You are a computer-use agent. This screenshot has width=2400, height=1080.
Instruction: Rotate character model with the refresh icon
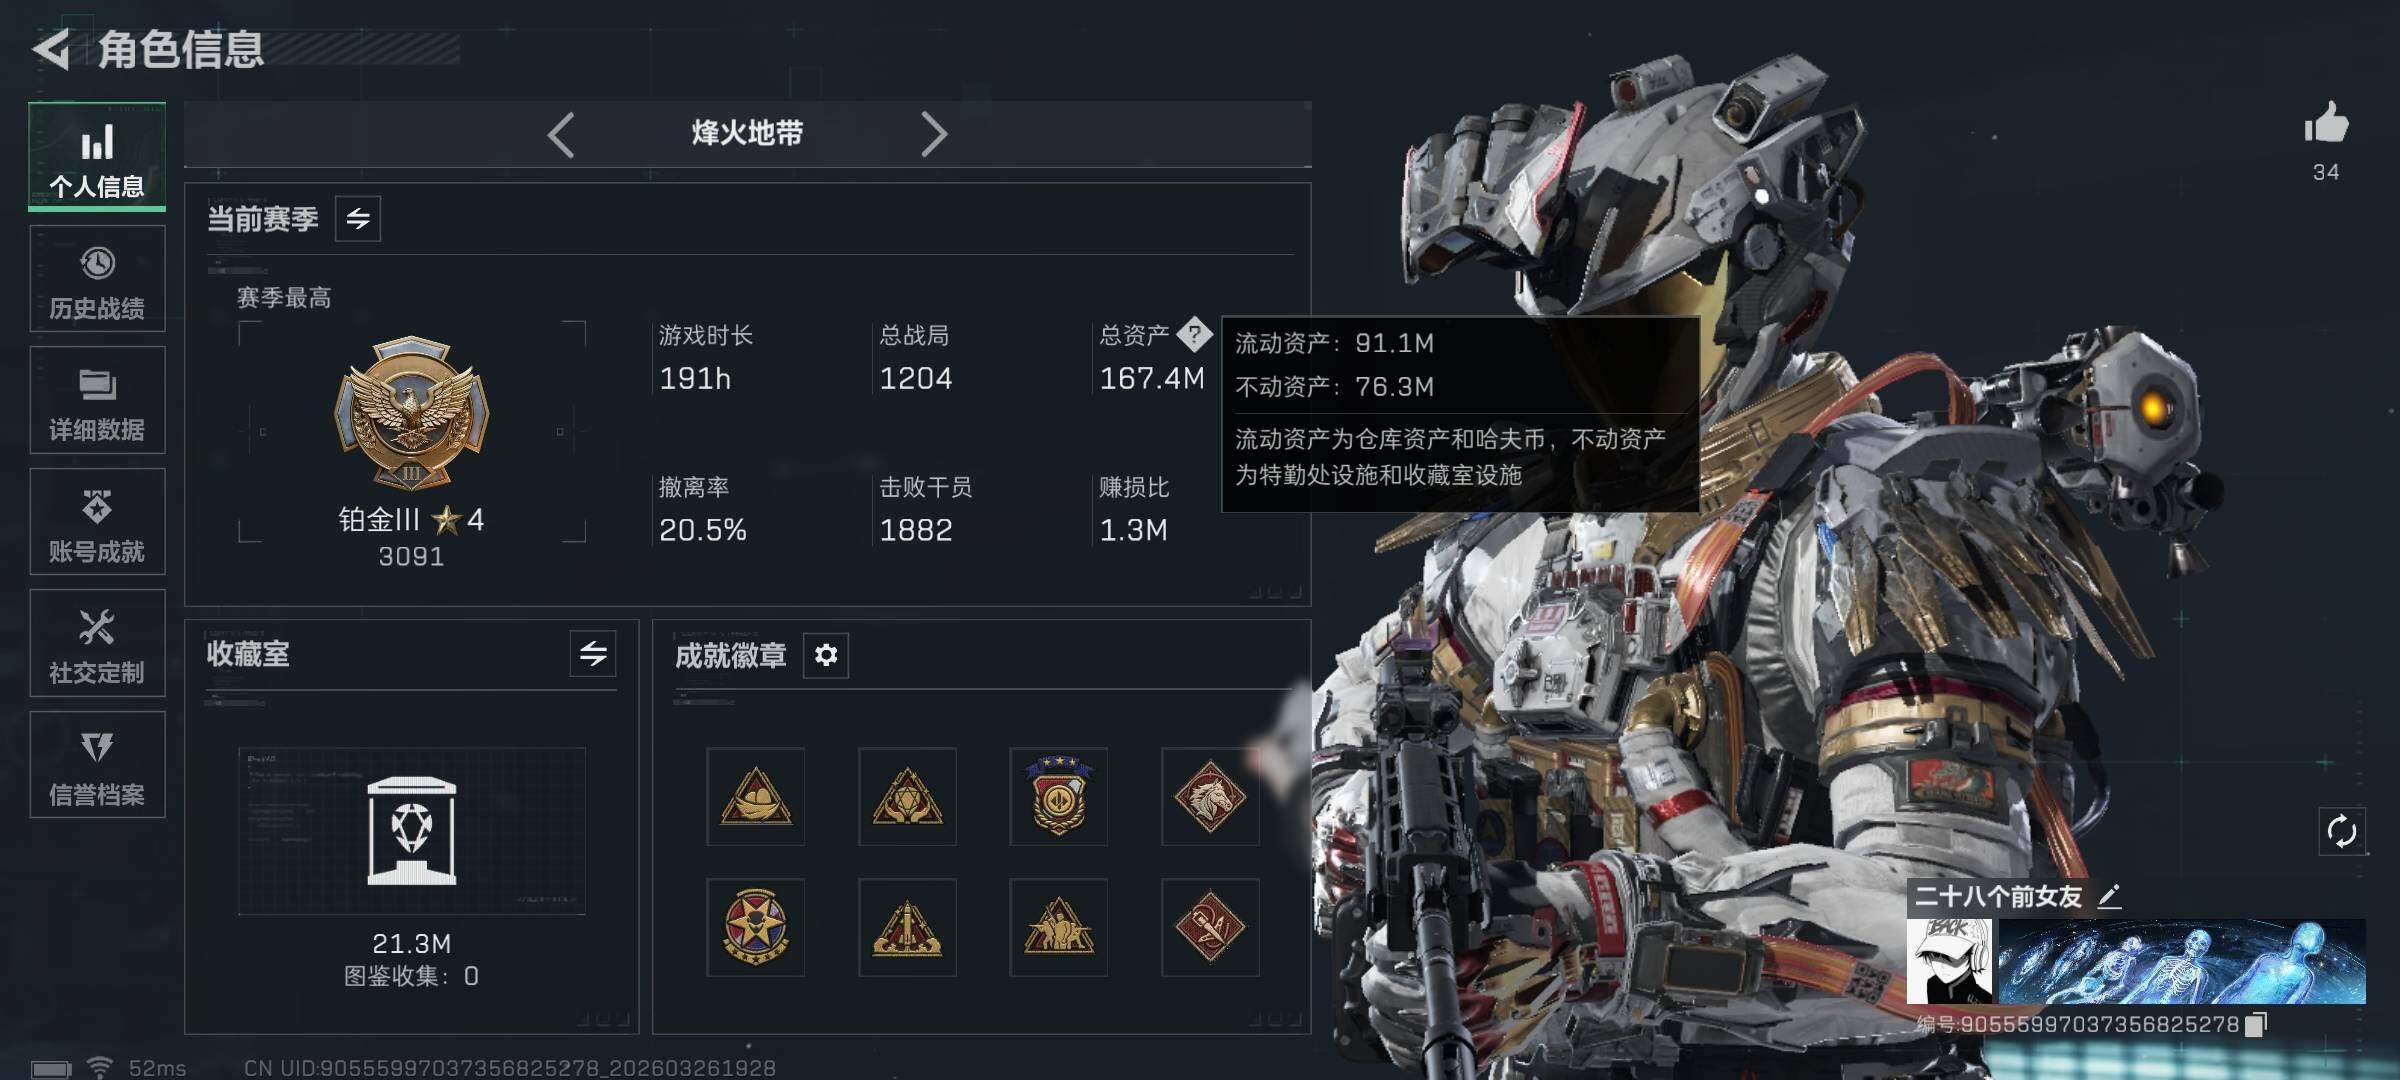2342,831
